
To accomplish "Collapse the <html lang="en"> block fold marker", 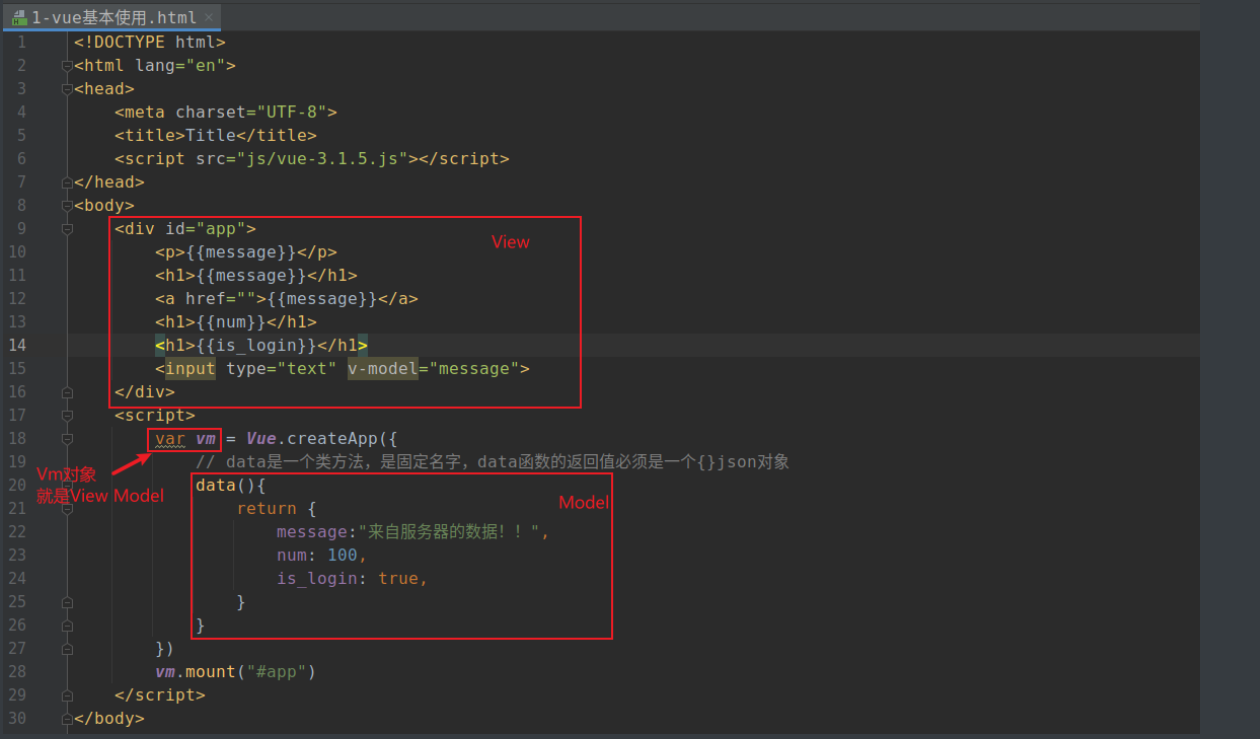I will tap(67, 66).
